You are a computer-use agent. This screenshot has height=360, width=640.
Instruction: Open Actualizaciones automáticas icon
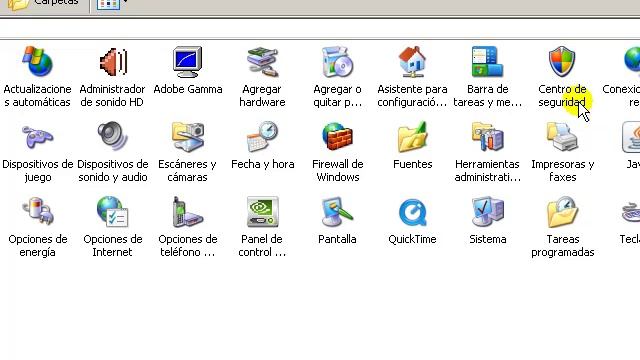click(37, 62)
